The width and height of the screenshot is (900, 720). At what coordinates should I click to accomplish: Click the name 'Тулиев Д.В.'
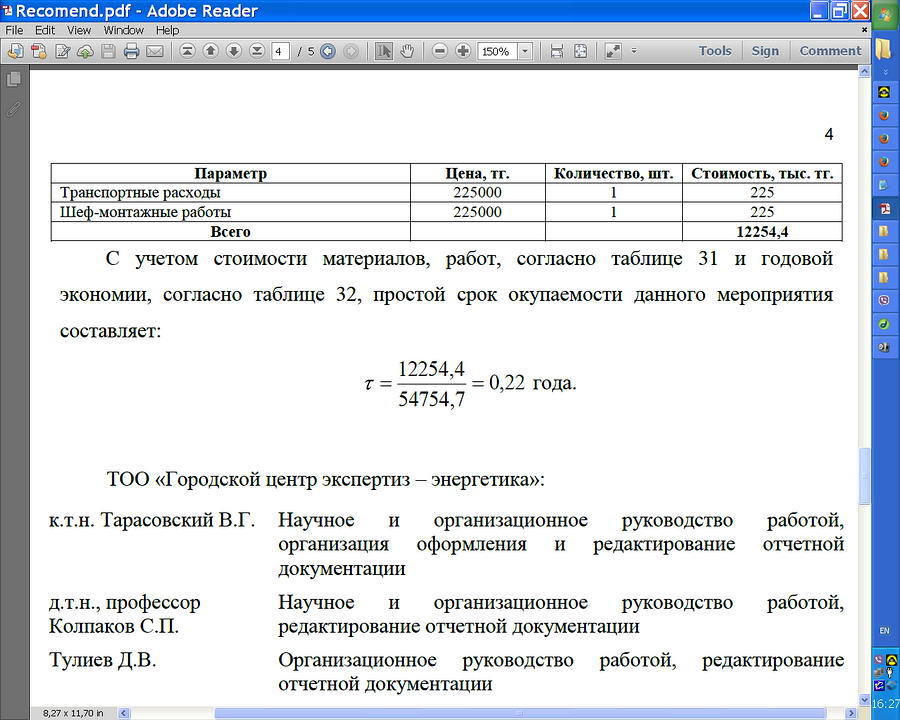[x=102, y=660]
